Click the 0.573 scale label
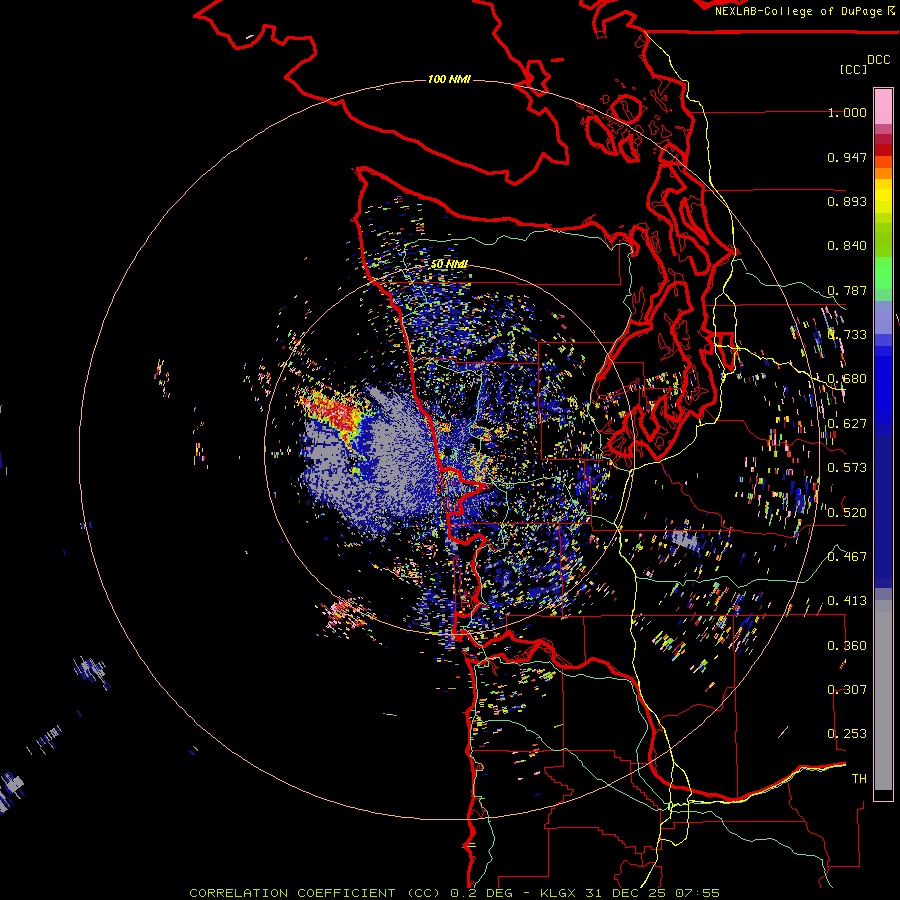Screen dimensions: 900x900 point(847,468)
